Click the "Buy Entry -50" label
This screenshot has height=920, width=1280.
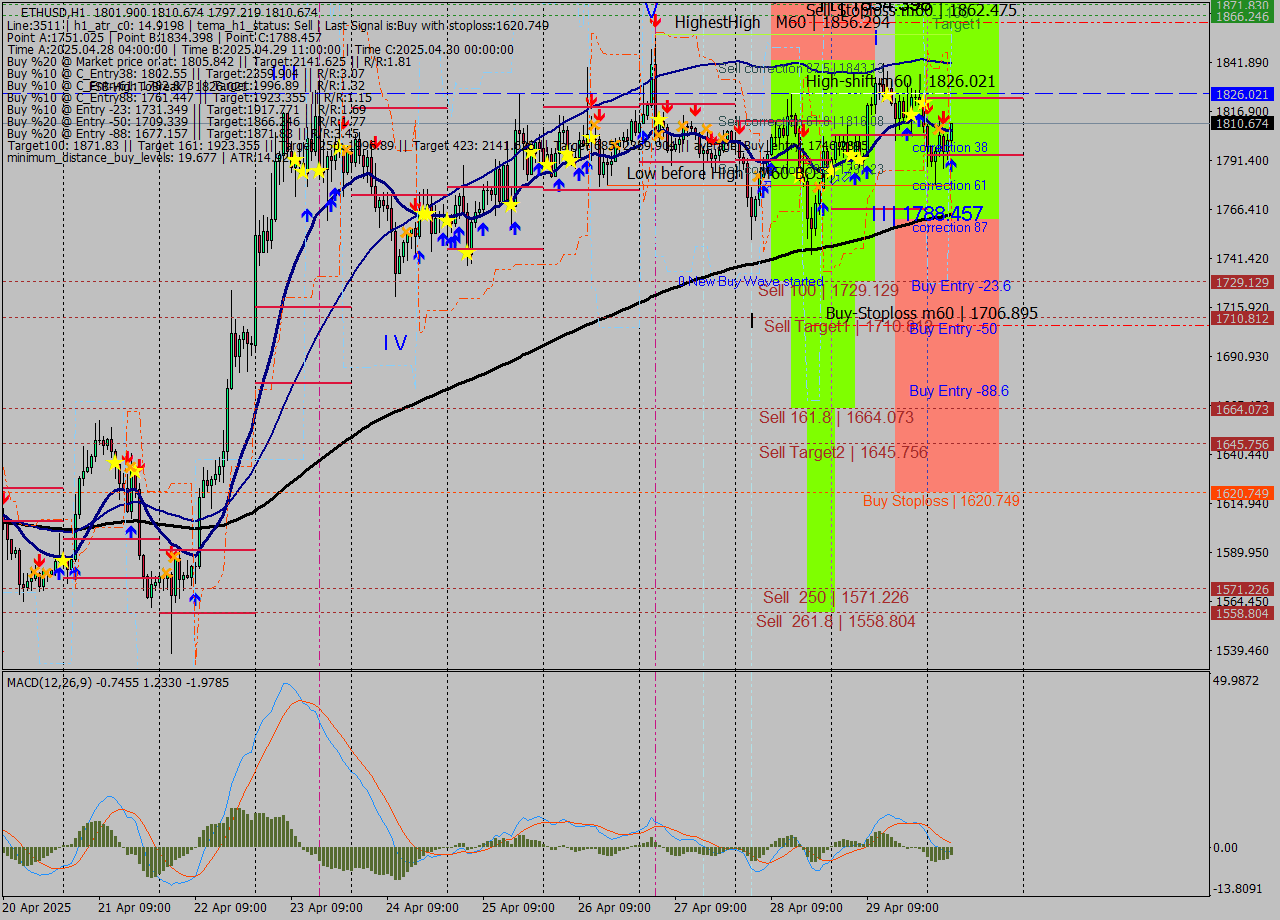click(953, 329)
